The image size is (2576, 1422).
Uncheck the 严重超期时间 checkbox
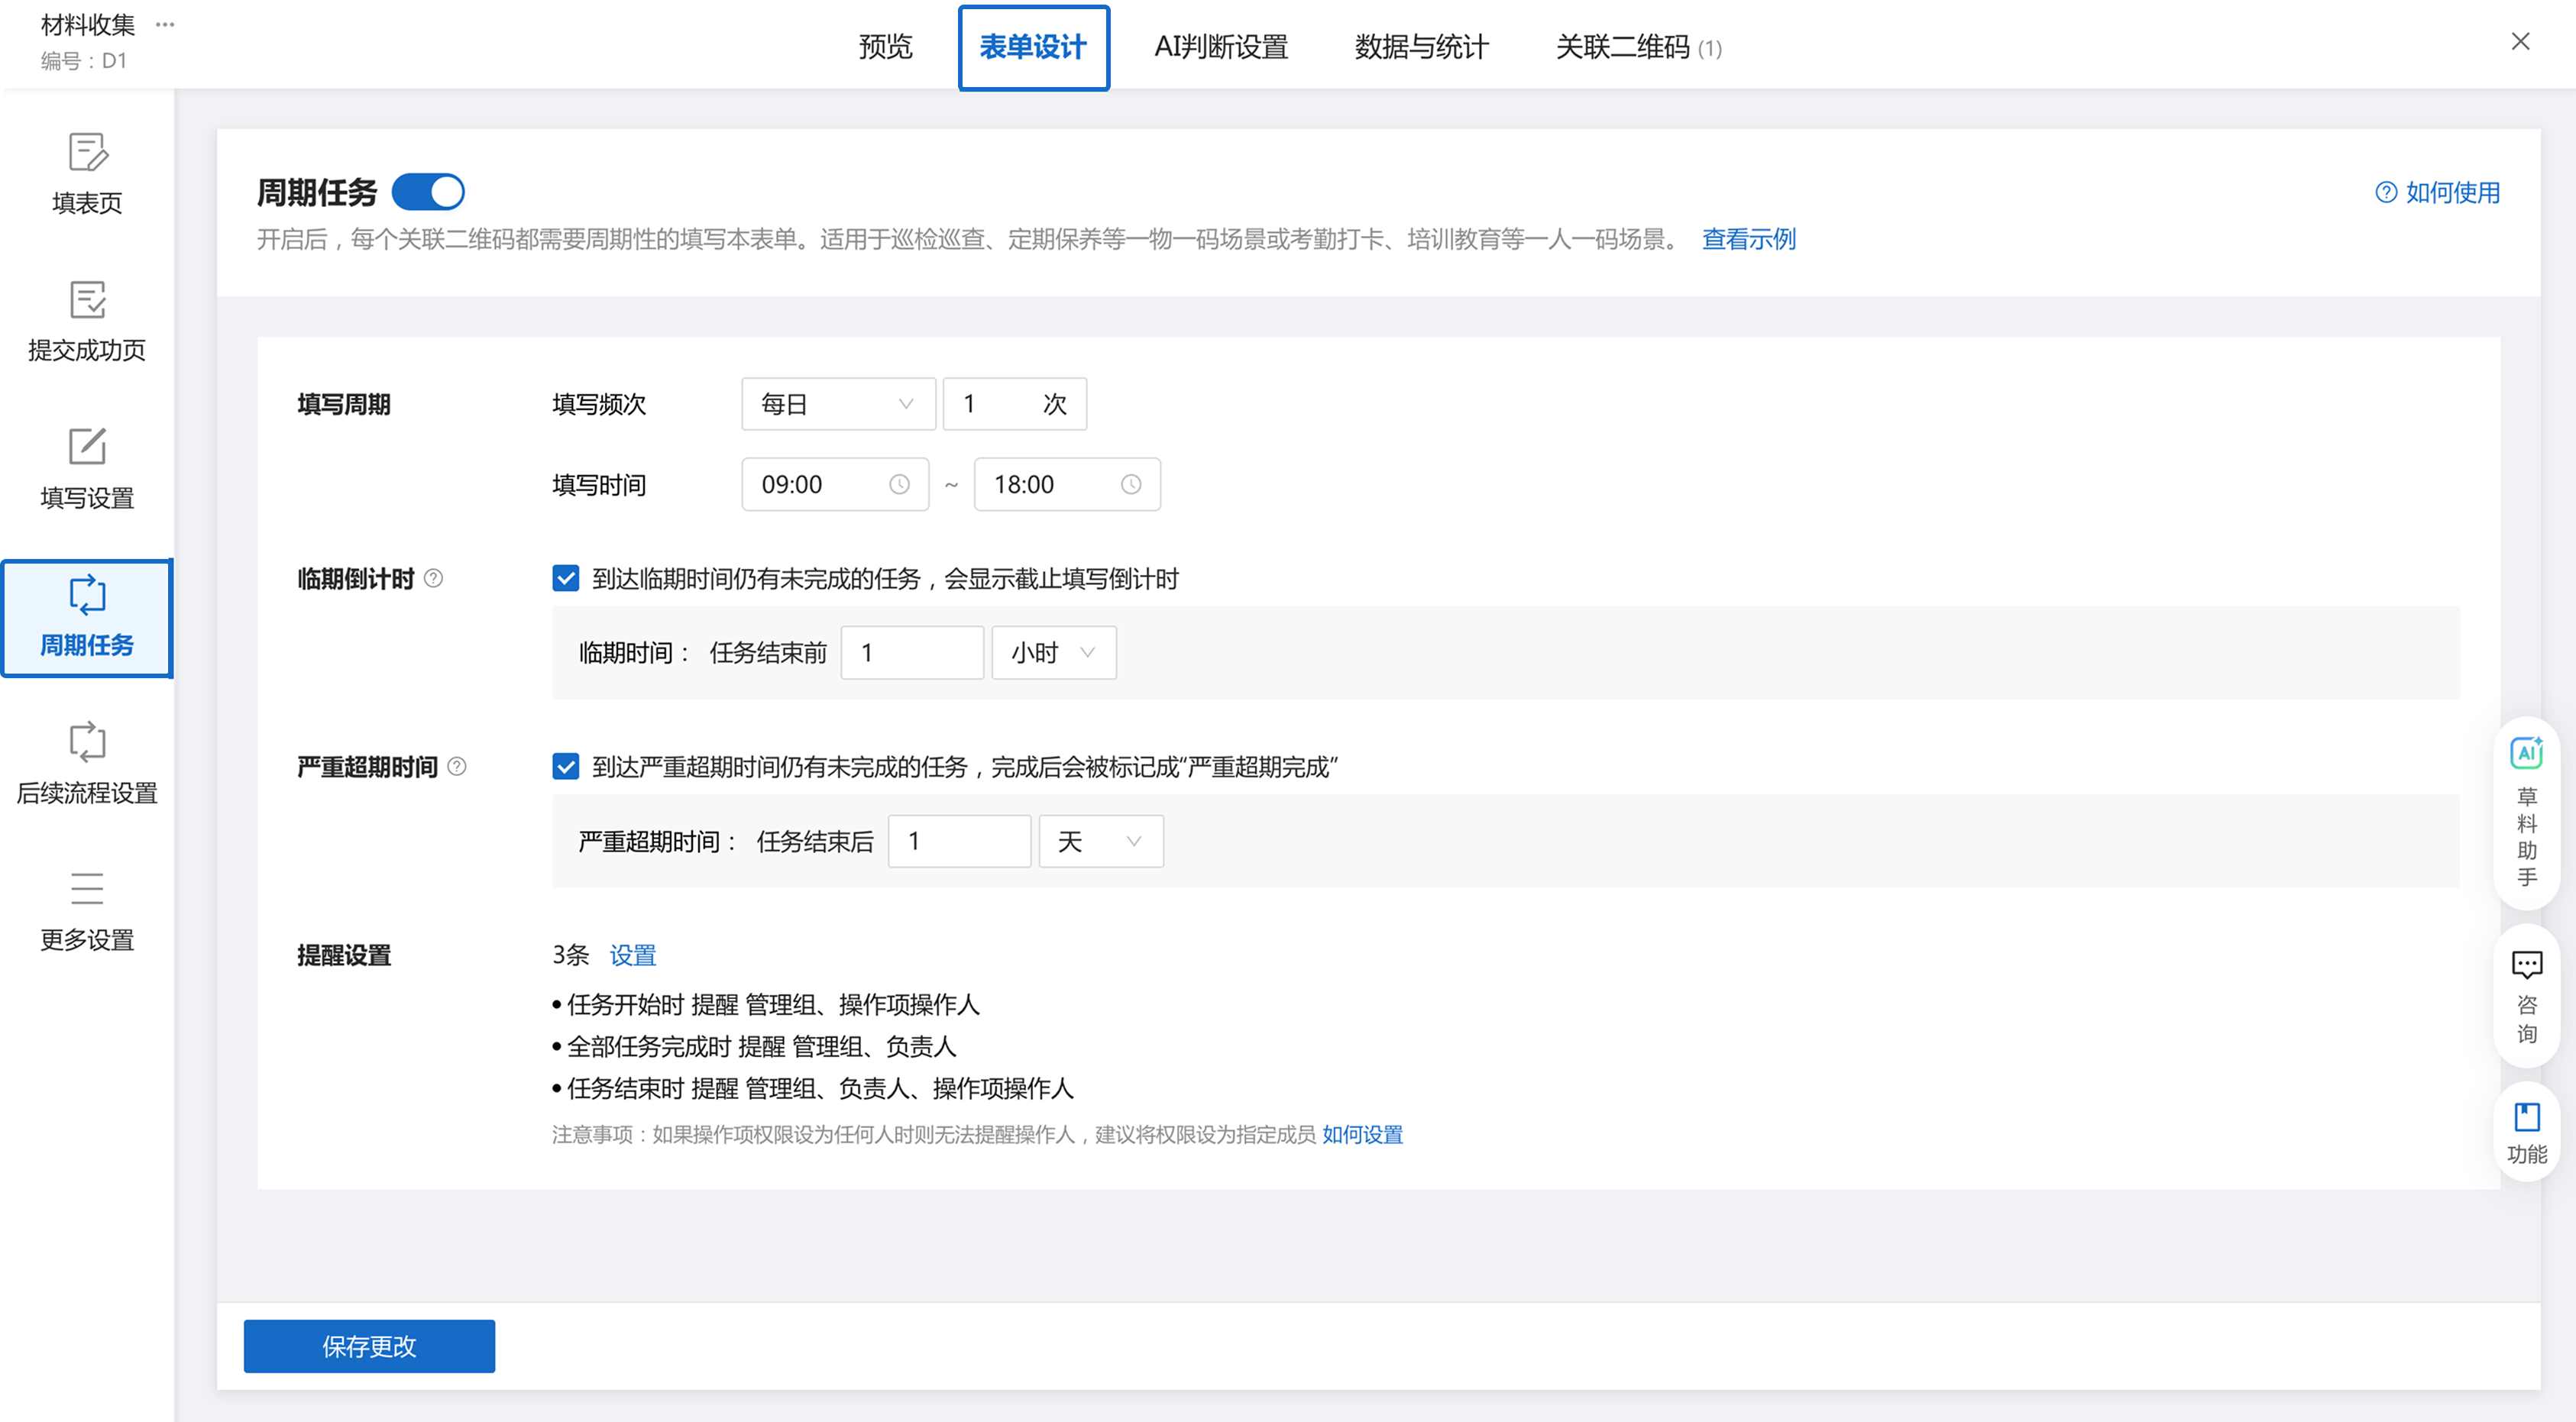pos(566,766)
